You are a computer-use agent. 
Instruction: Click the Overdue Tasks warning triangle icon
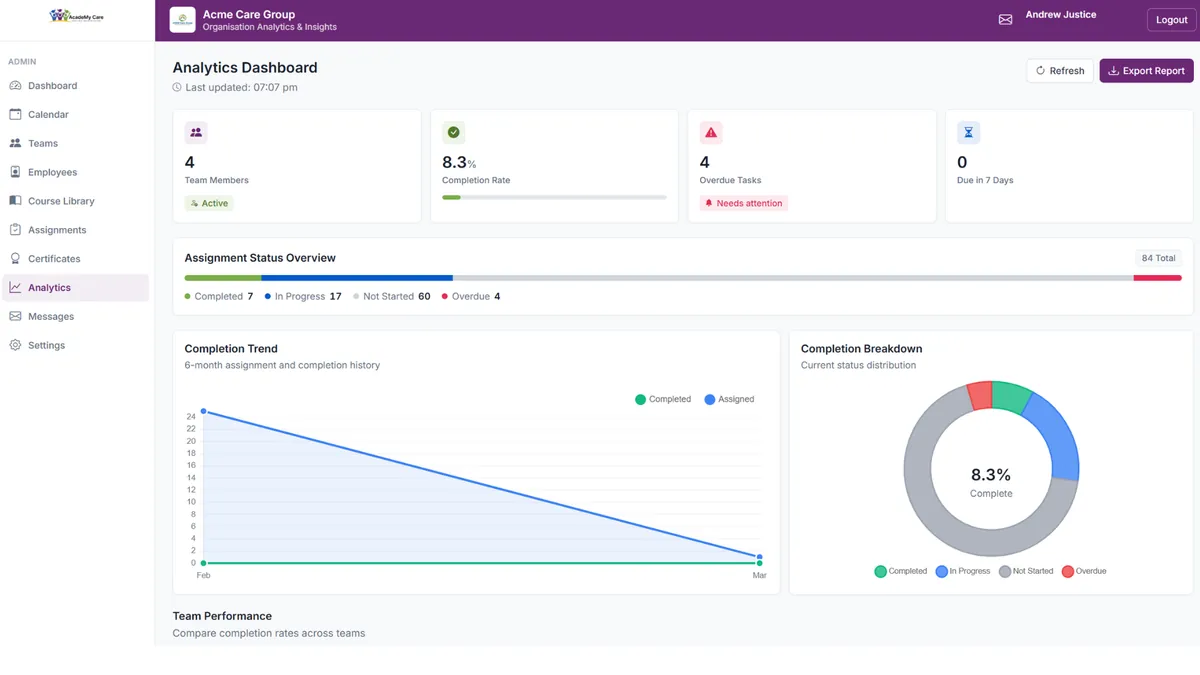(x=711, y=132)
